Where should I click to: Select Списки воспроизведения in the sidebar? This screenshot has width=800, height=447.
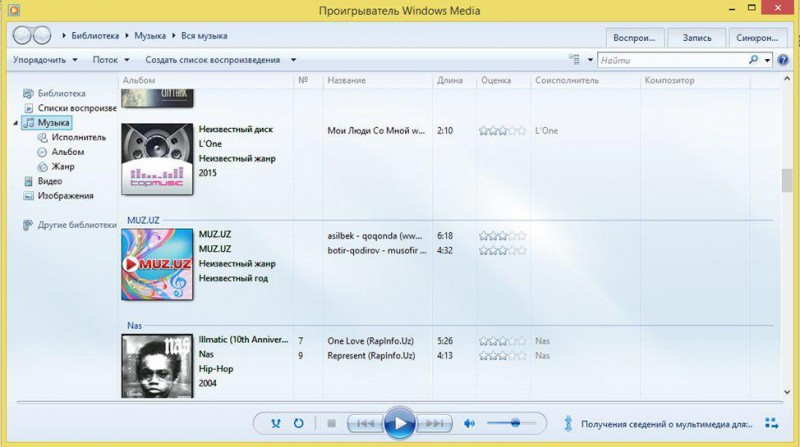tap(70, 108)
